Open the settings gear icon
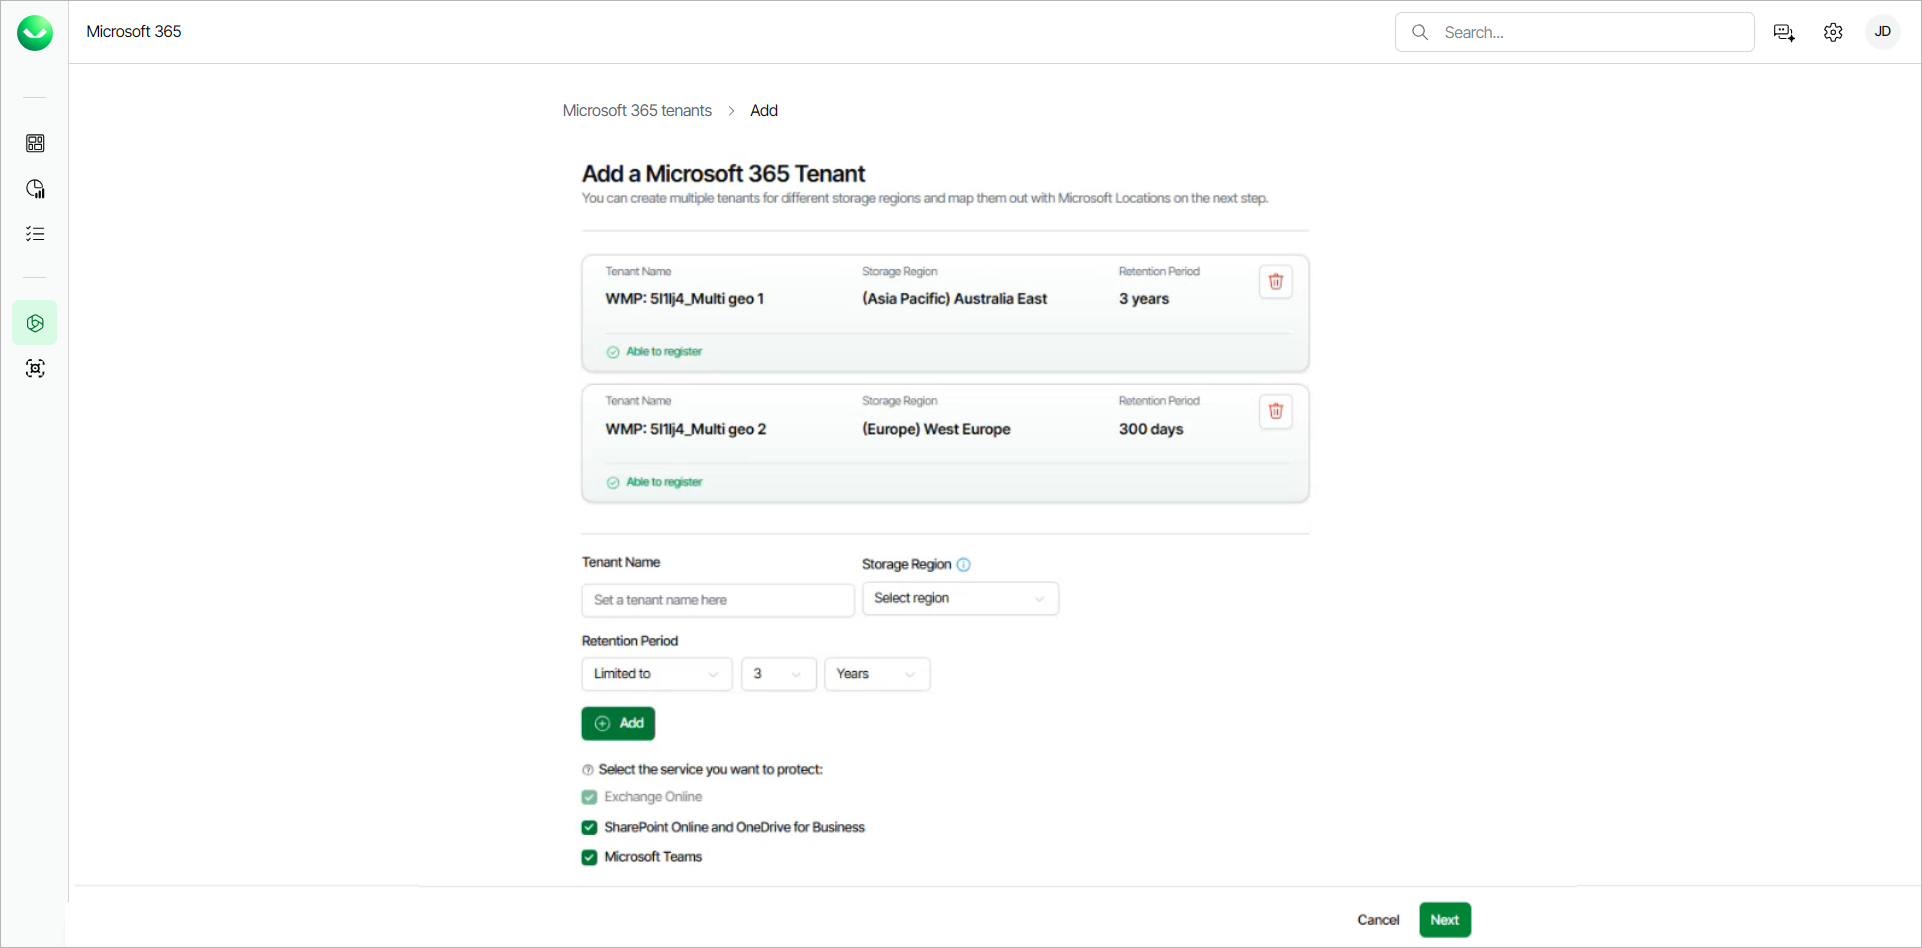Image resolution: width=1922 pixels, height=948 pixels. tap(1832, 32)
